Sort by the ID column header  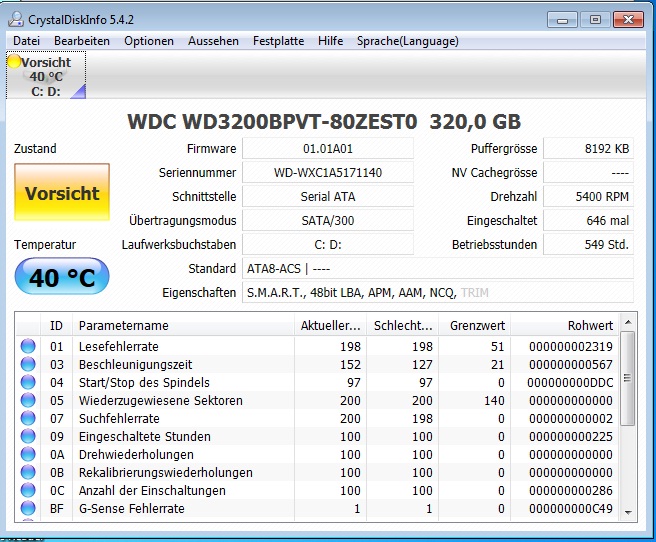56,325
